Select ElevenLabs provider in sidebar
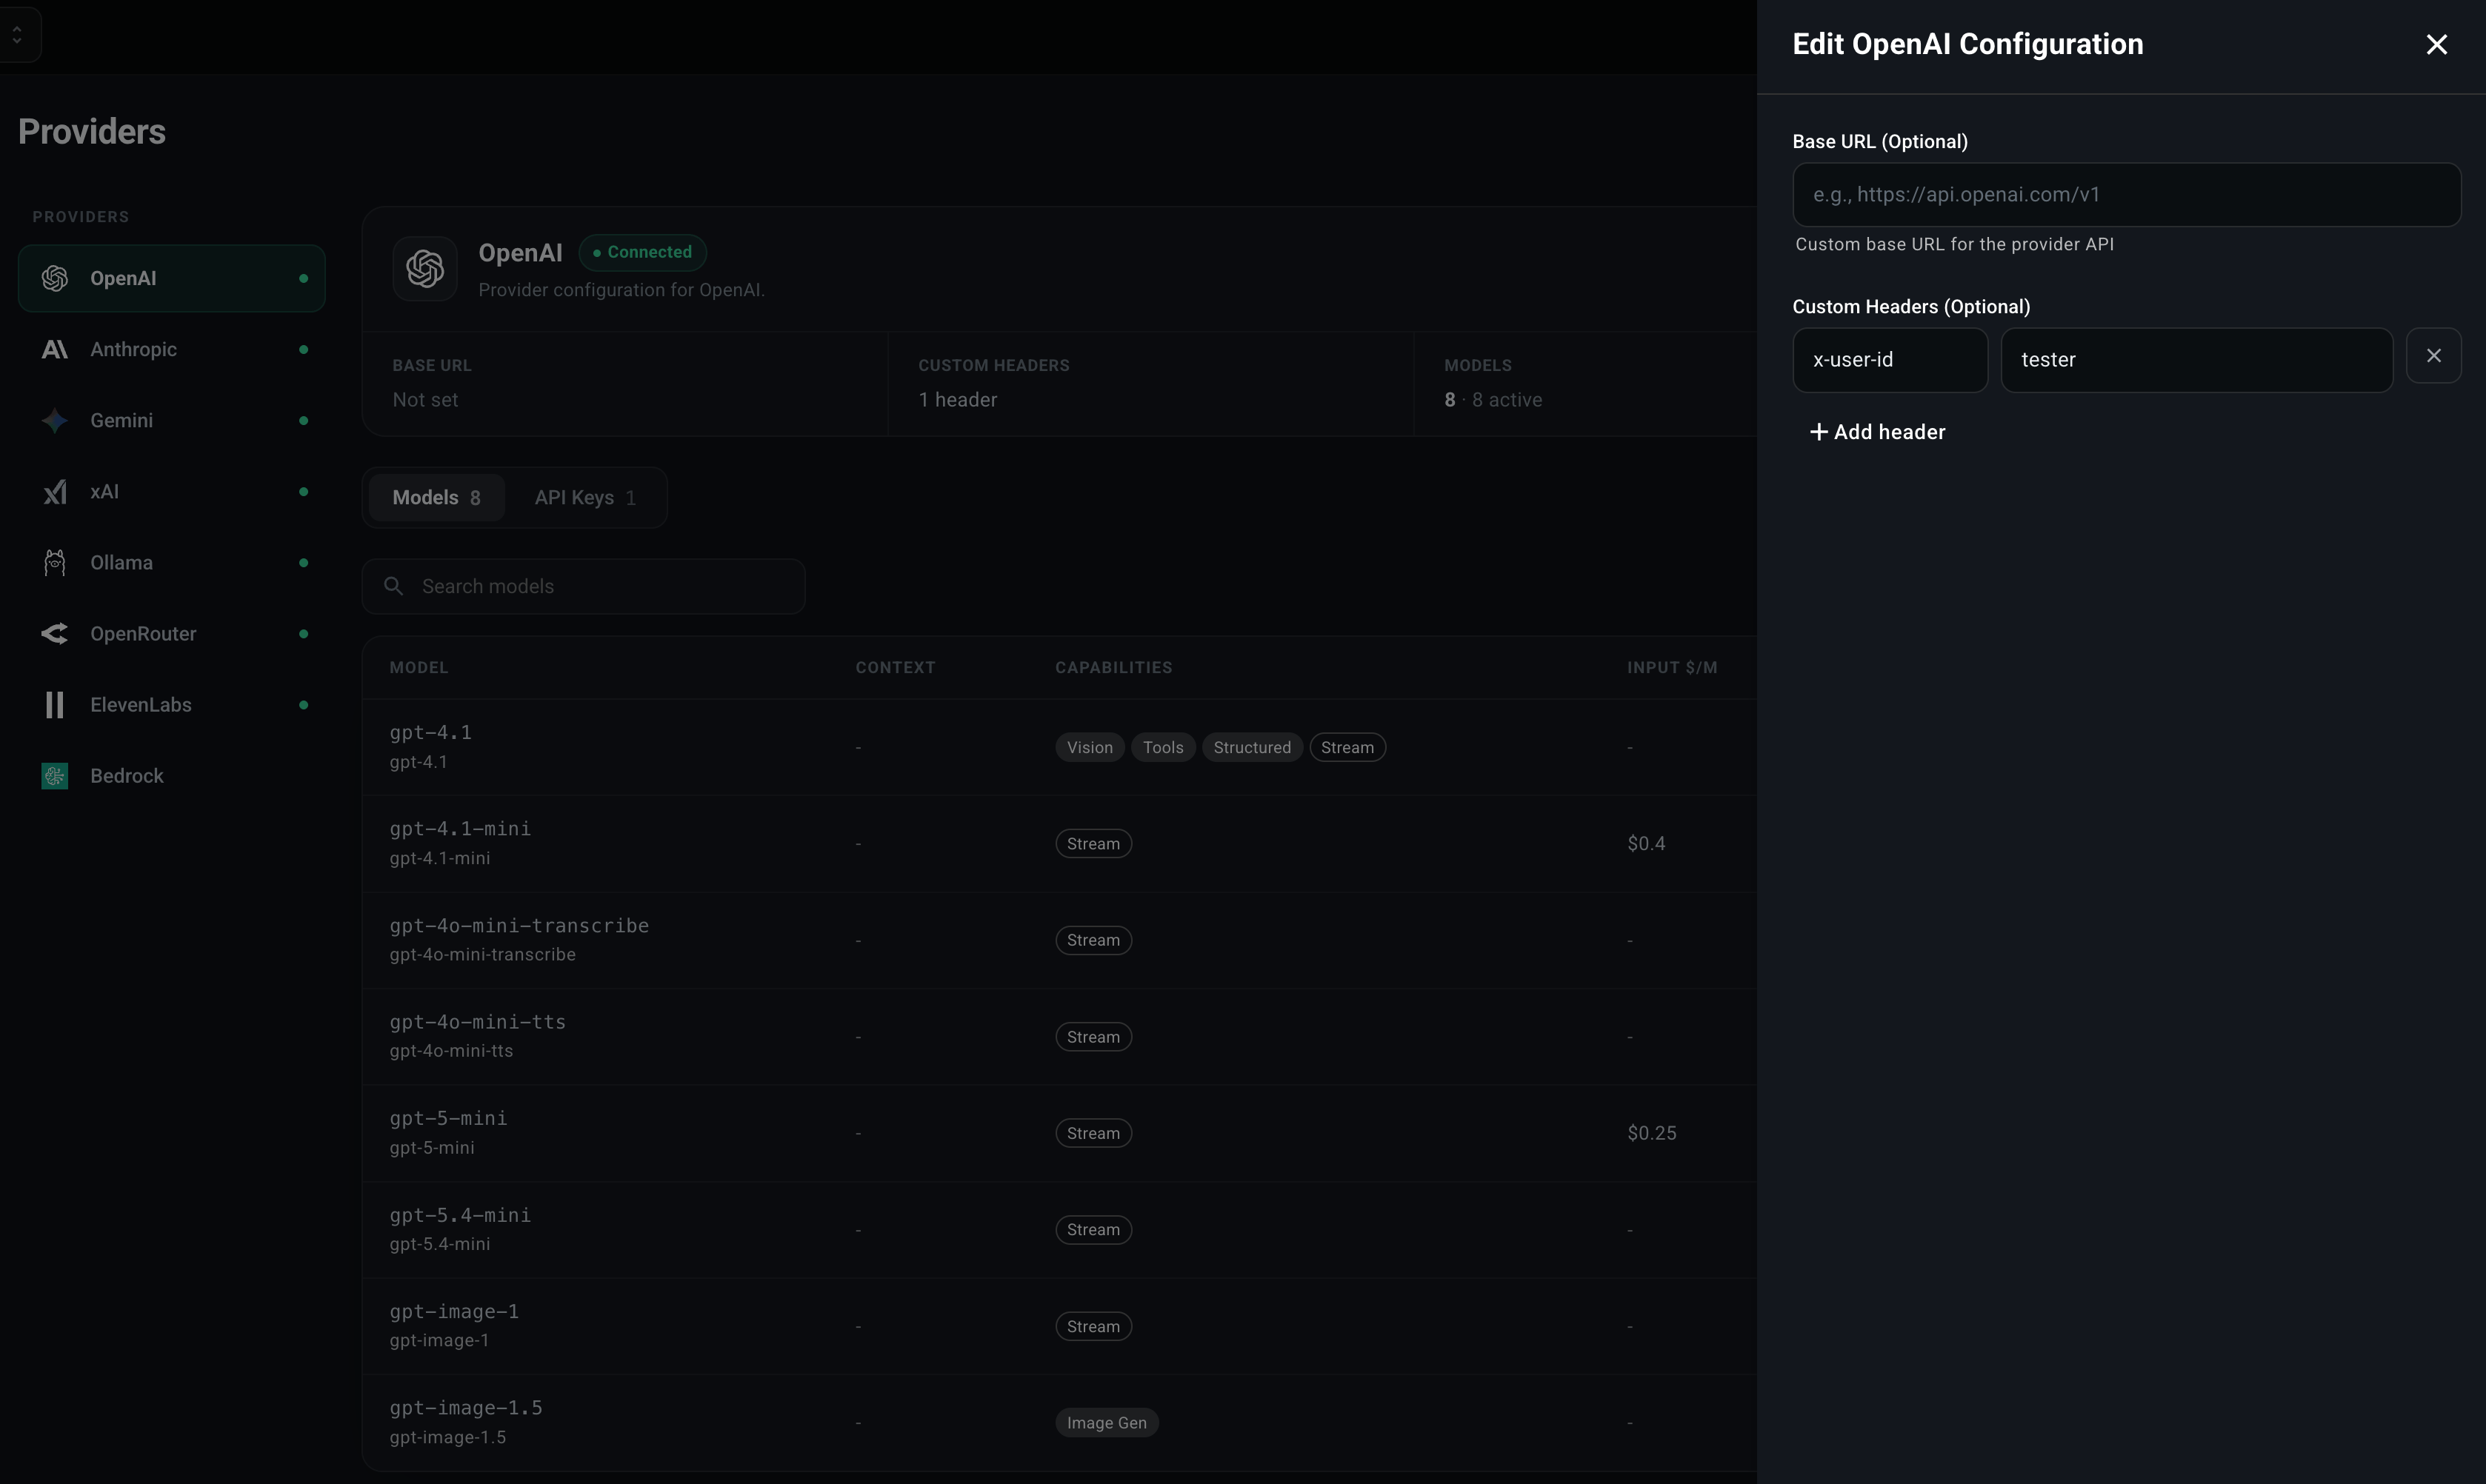The width and height of the screenshot is (2486, 1484). click(x=172, y=704)
